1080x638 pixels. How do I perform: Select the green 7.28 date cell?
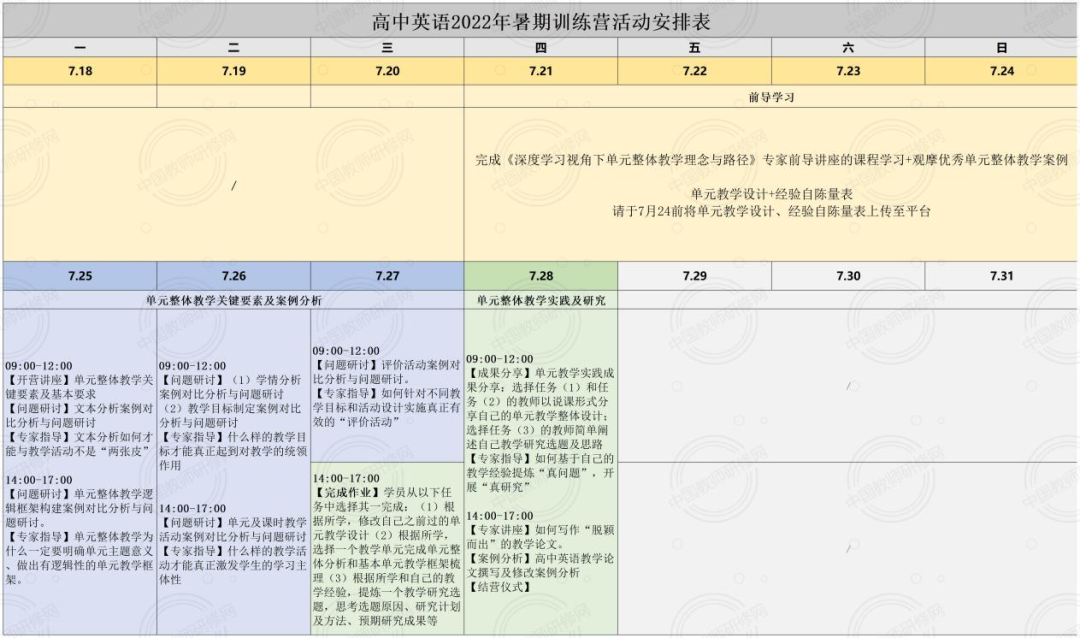[x=540, y=276]
